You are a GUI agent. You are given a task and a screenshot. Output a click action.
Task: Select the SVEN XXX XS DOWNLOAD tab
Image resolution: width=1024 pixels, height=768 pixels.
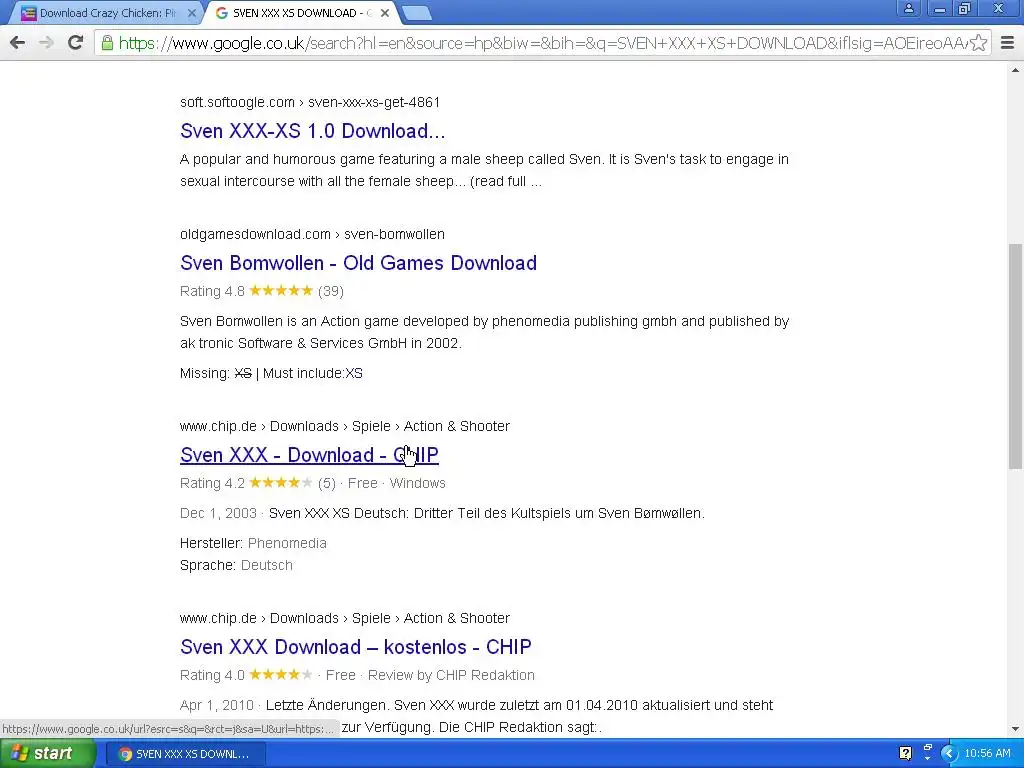coord(300,13)
